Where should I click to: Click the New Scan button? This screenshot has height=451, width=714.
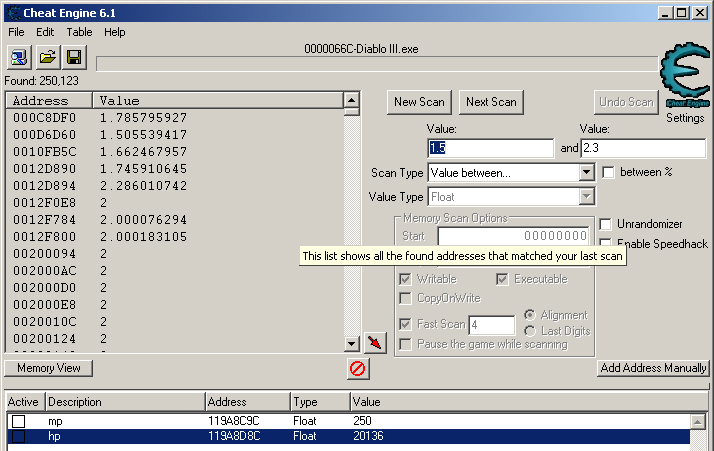point(419,102)
